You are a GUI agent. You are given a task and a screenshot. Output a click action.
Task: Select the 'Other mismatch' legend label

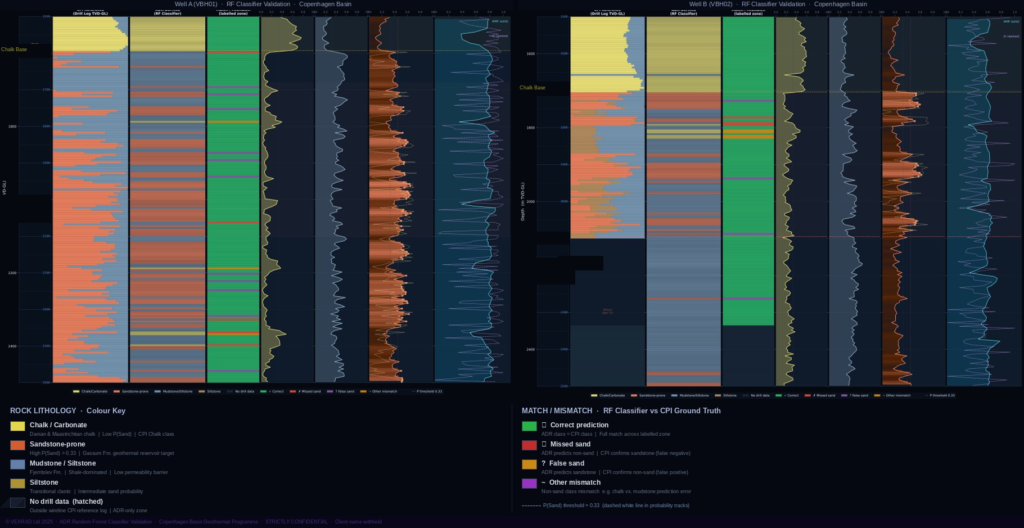575,482
